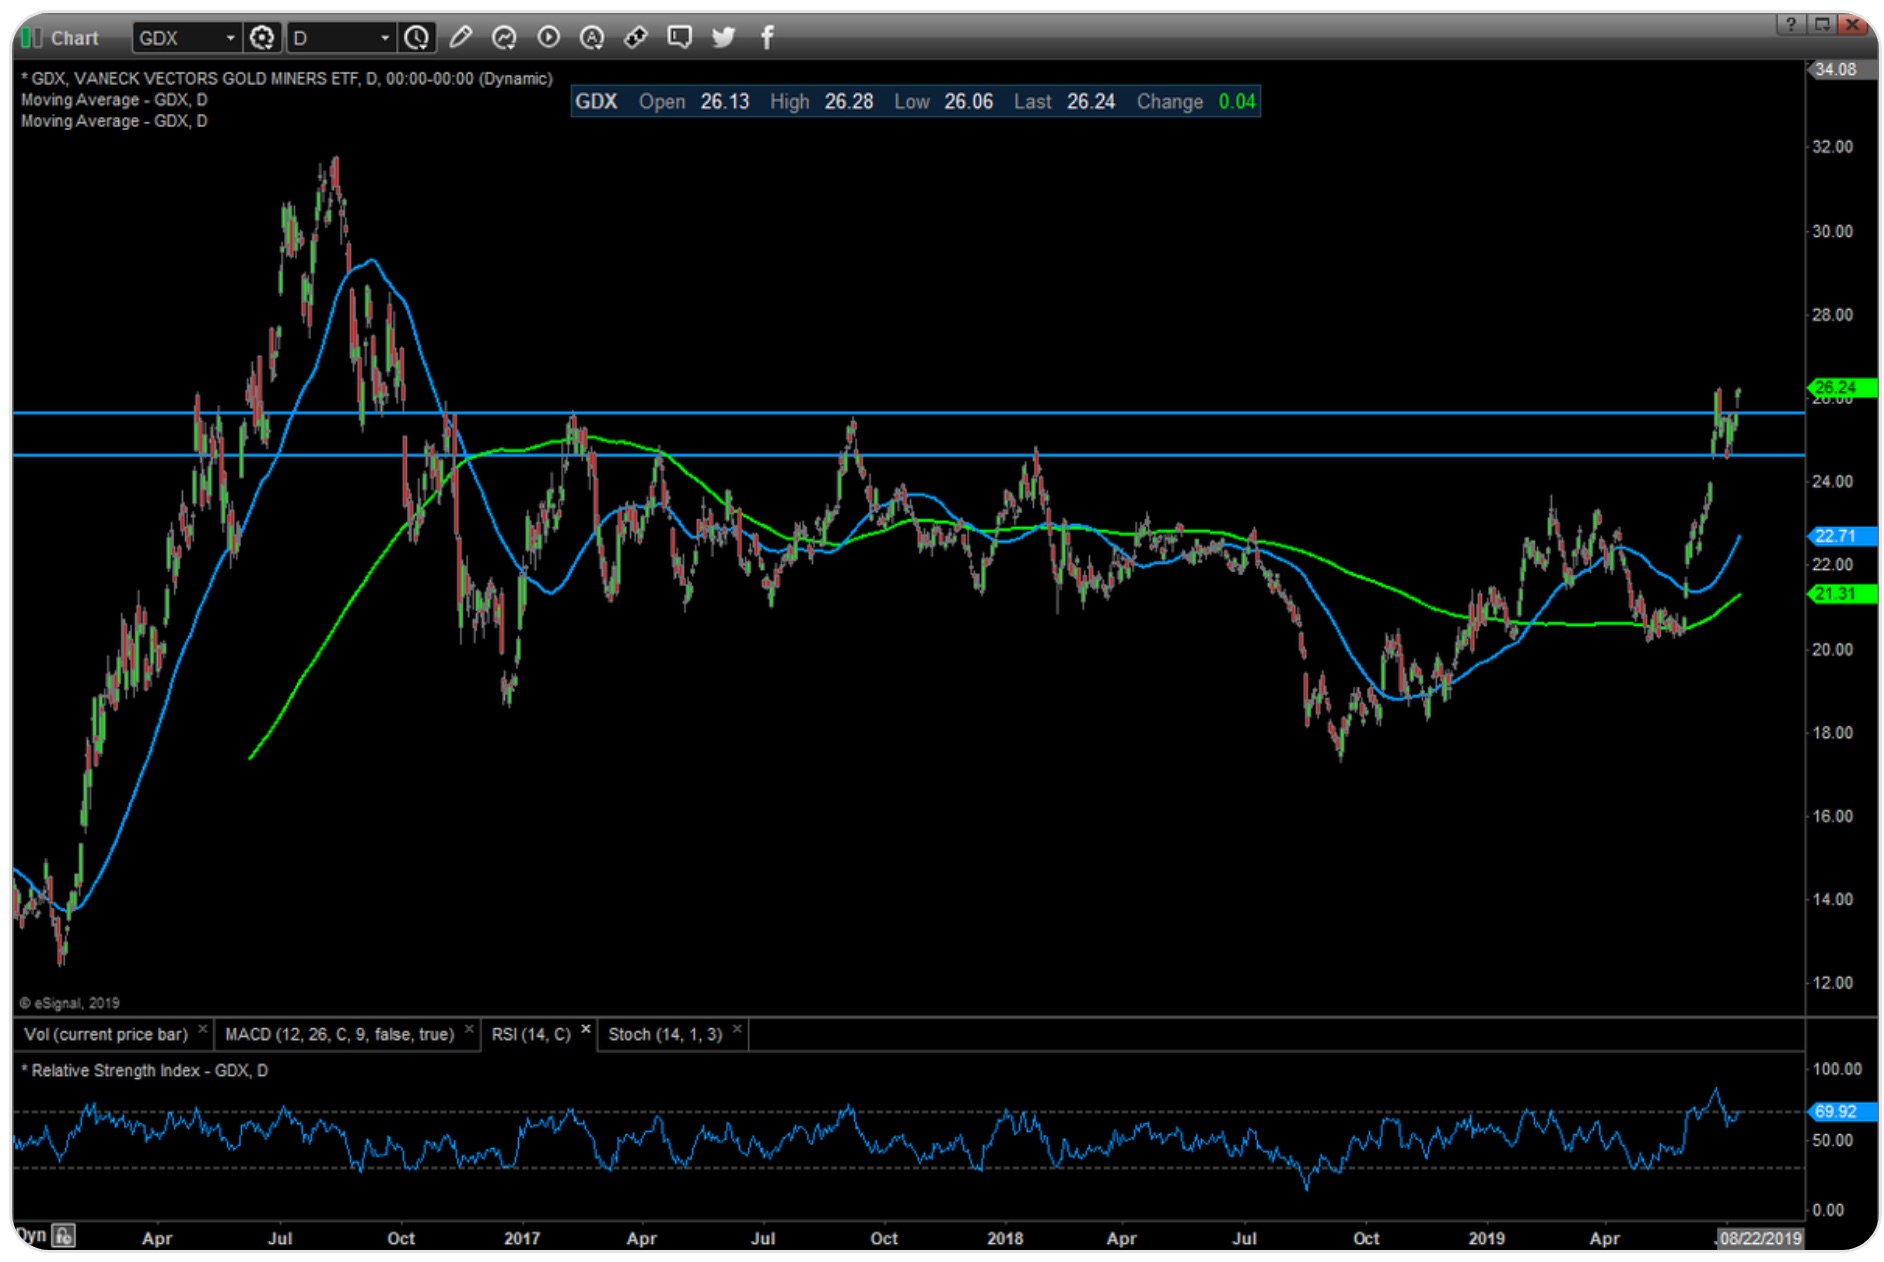Open the gear symbol settings dropdown
Viewport: 1884px width, 1262px height.
point(262,38)
